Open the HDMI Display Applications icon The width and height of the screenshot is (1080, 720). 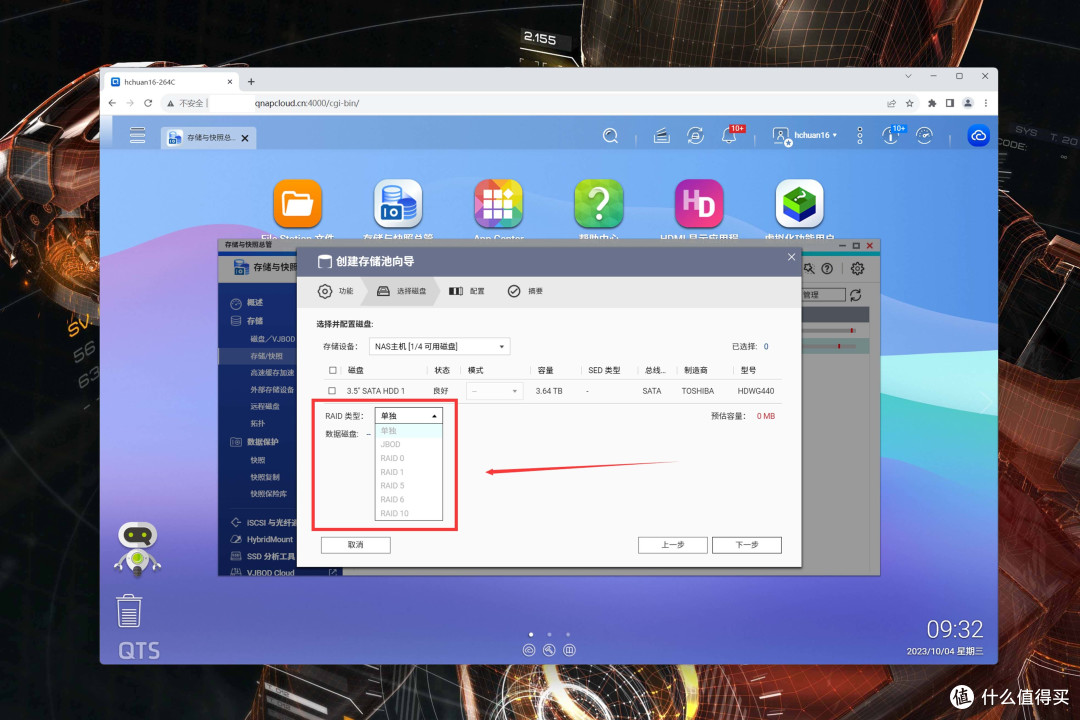coord(699,203)
